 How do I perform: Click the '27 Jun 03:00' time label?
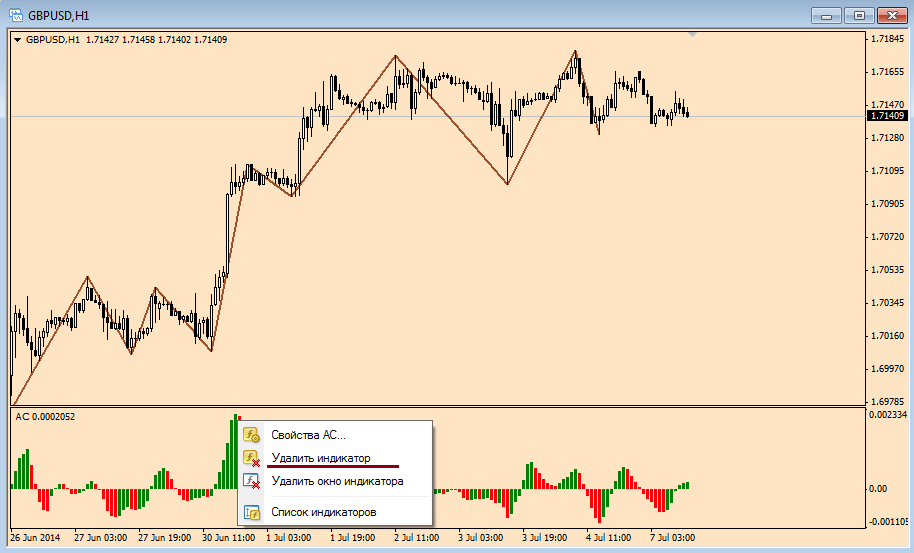click(100, 537)
